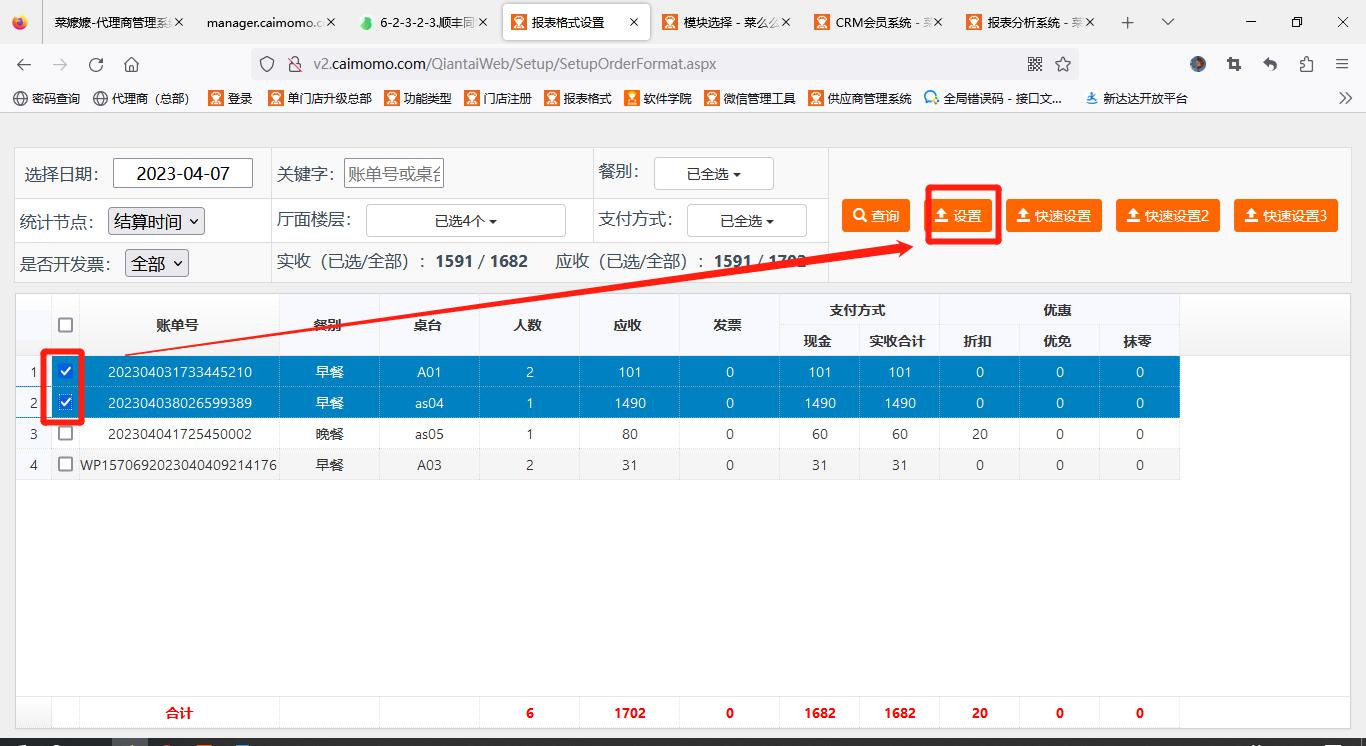This screenshot has height=746, width=1366.
Task: Open the 代理商（总部） bookmark
Action: [141, 98]
